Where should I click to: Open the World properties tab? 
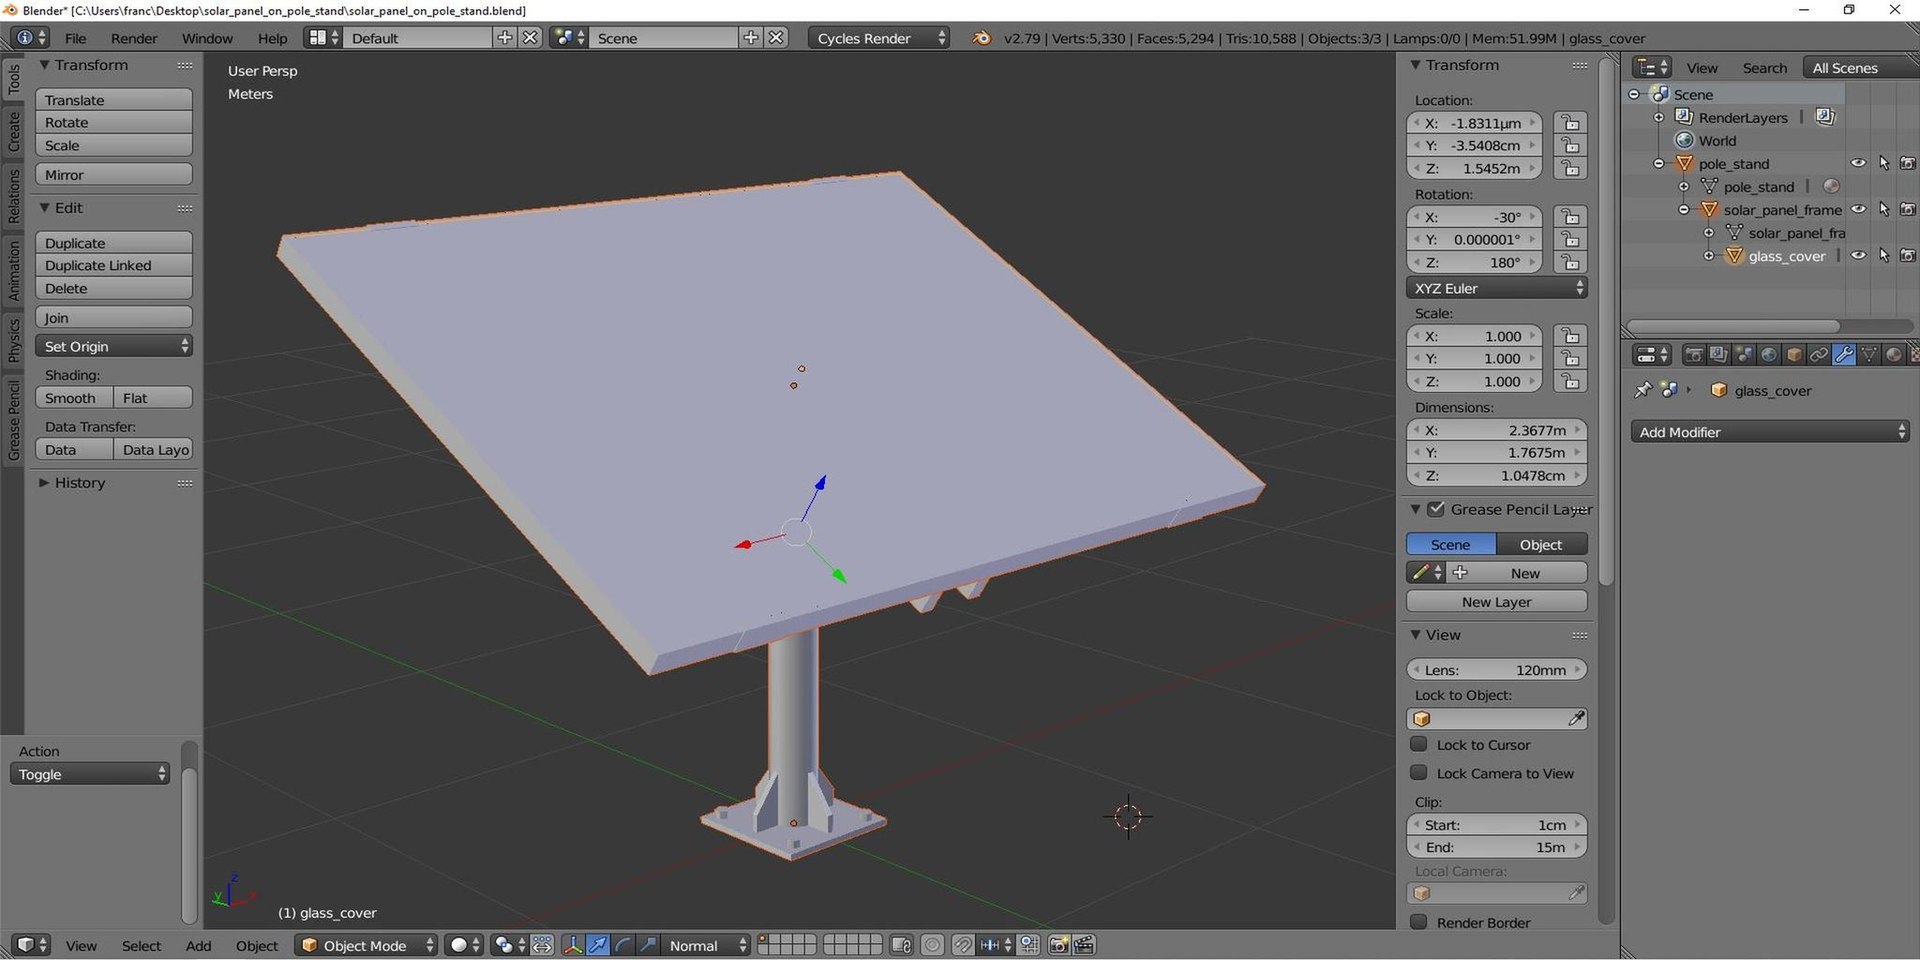(x=1769, y=355)
